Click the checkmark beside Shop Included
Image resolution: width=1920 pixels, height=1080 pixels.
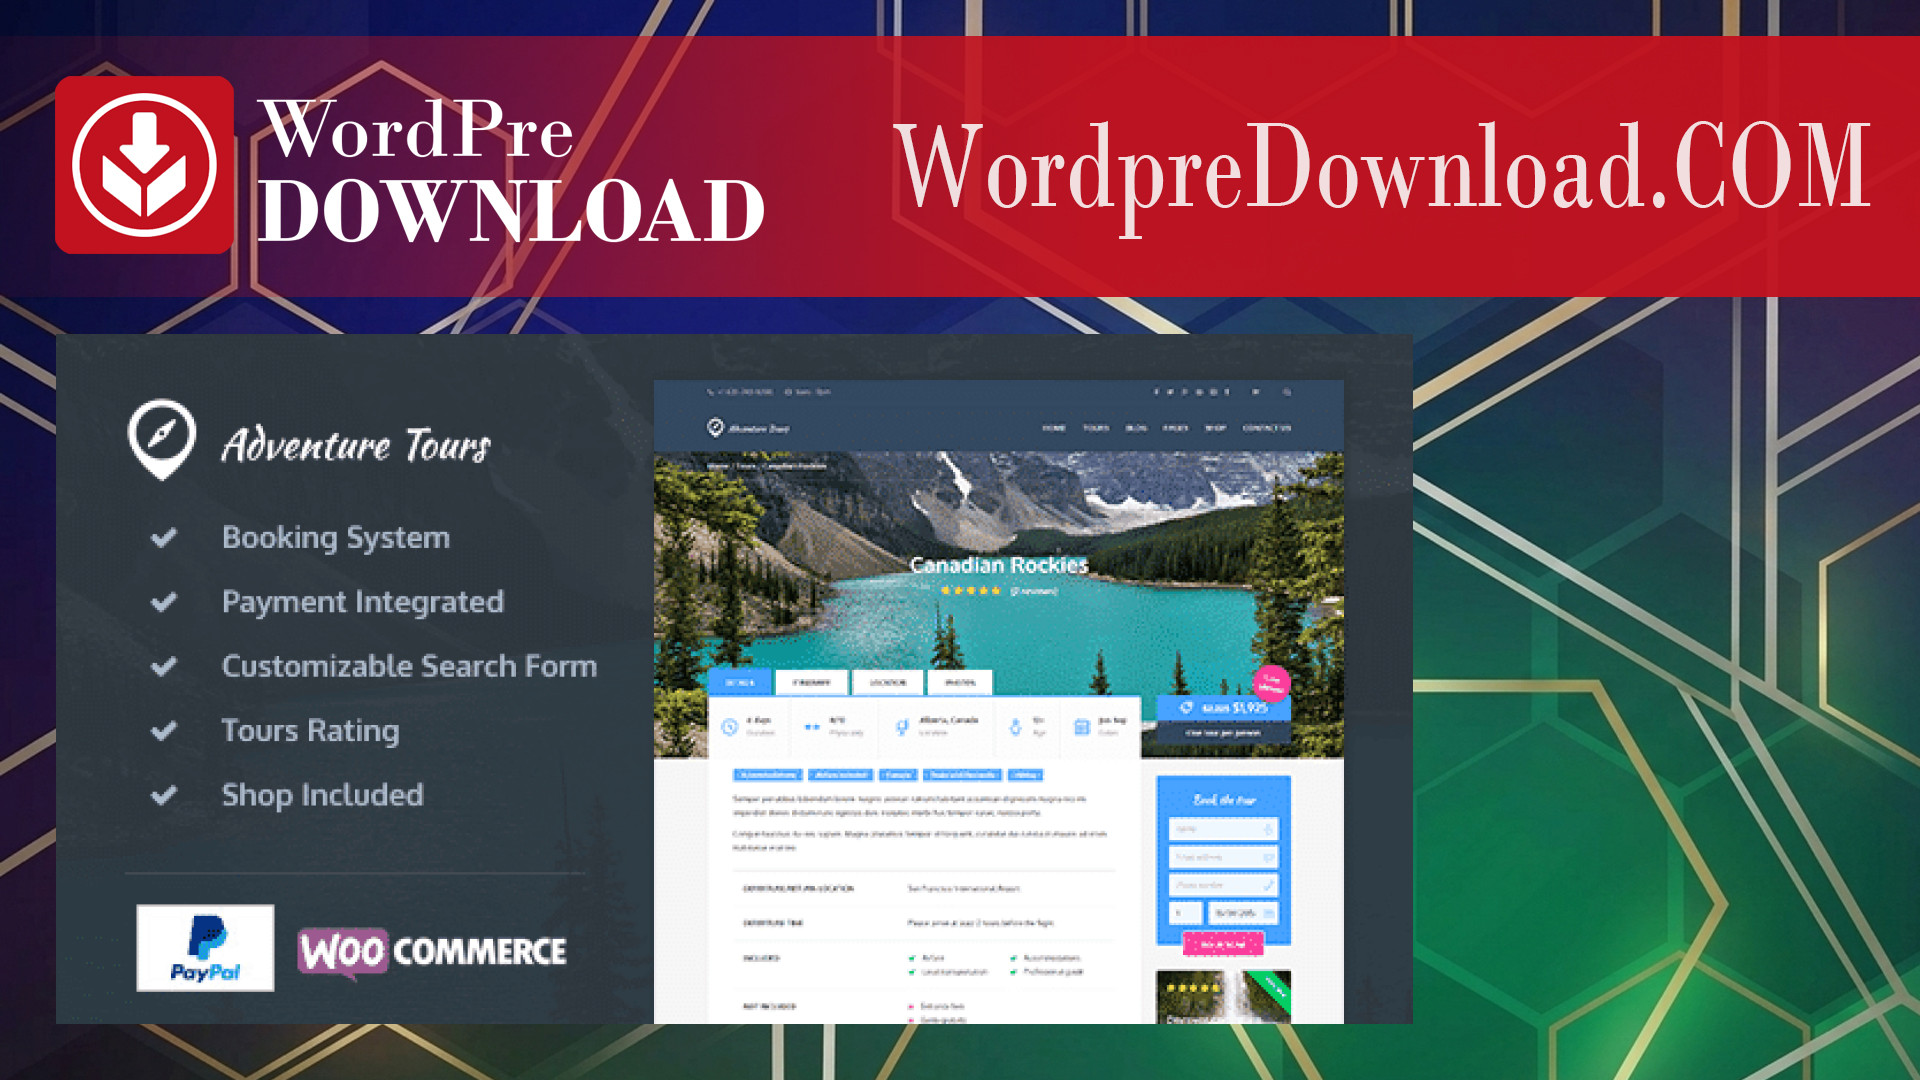164,795
